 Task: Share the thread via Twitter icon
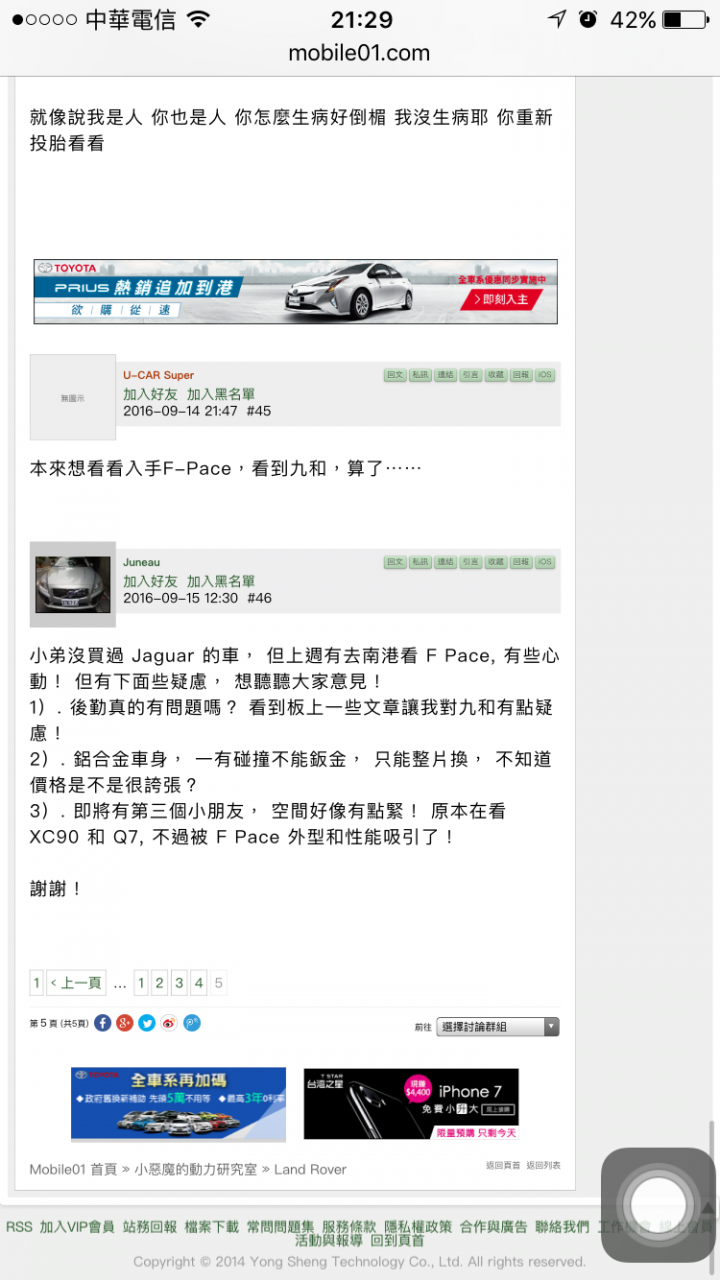147,1023
